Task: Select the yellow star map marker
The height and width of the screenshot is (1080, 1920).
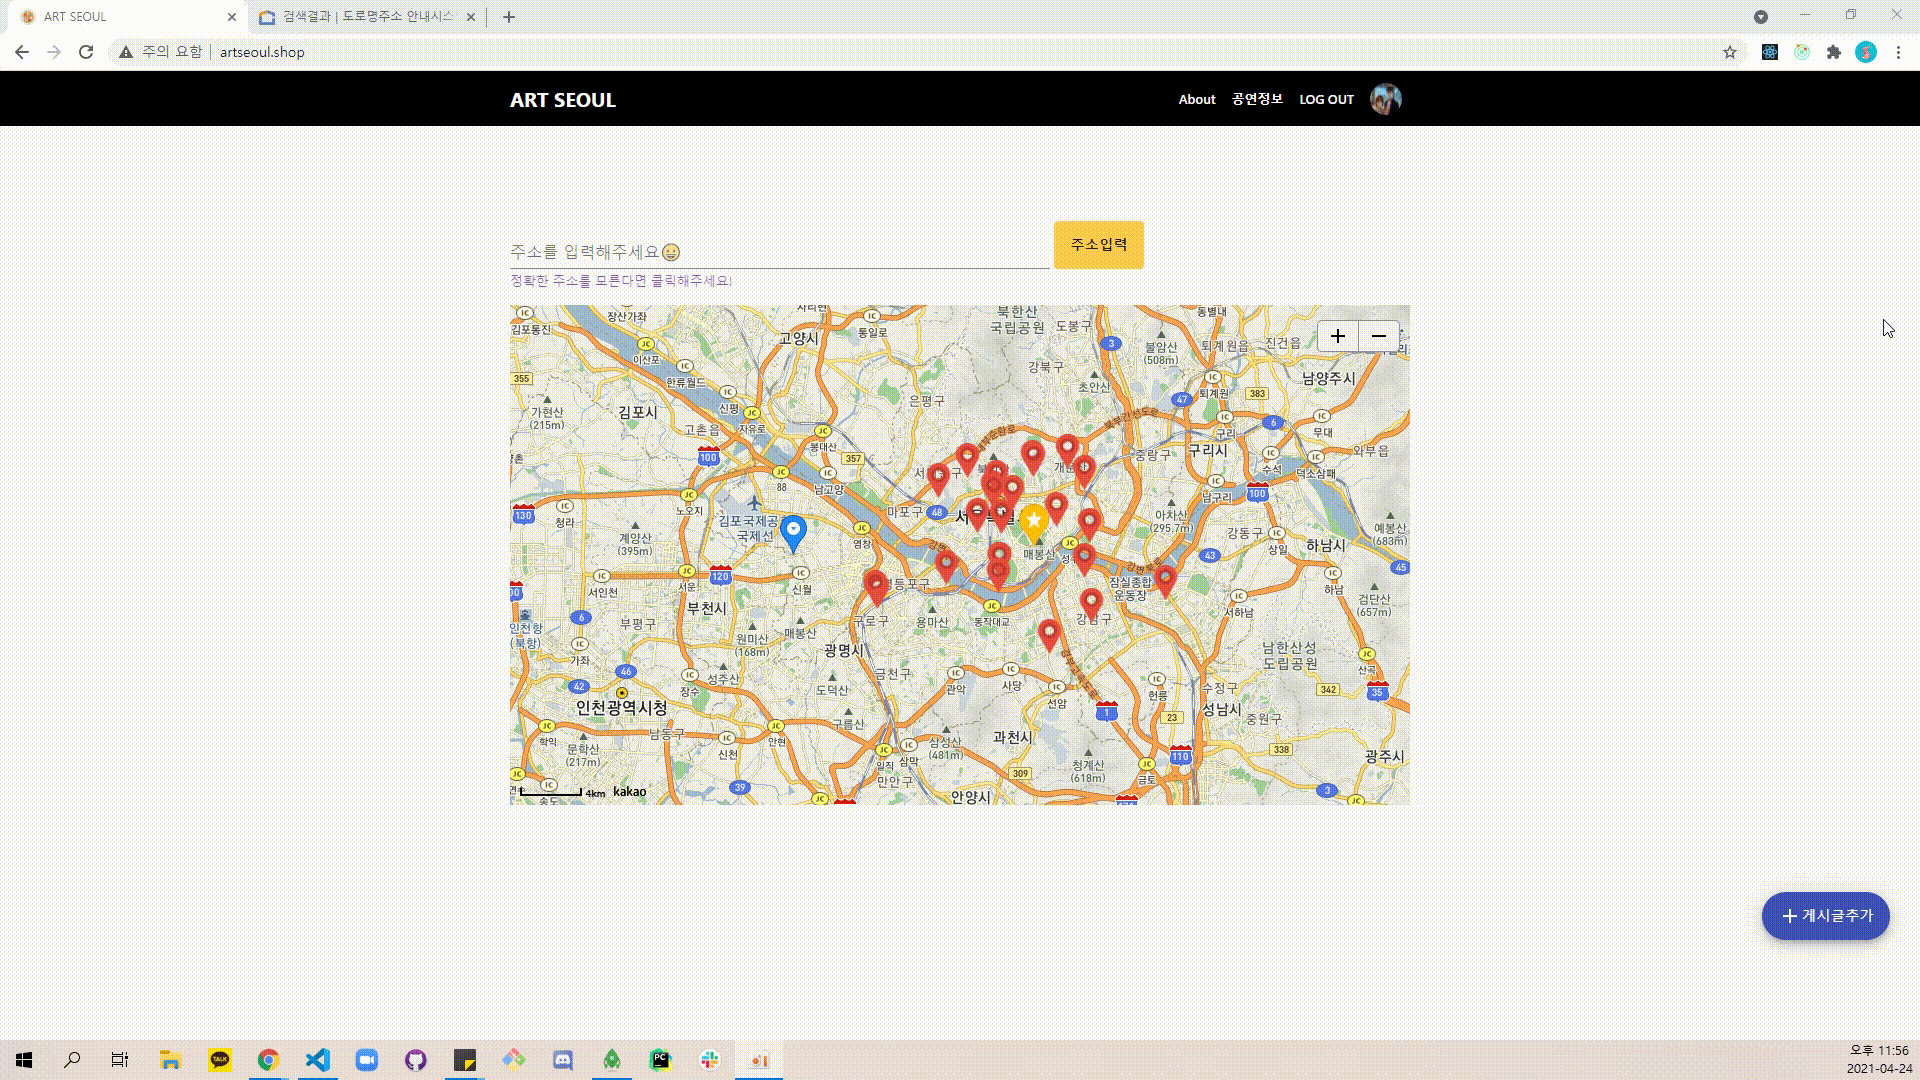Action: point(1033,523)
